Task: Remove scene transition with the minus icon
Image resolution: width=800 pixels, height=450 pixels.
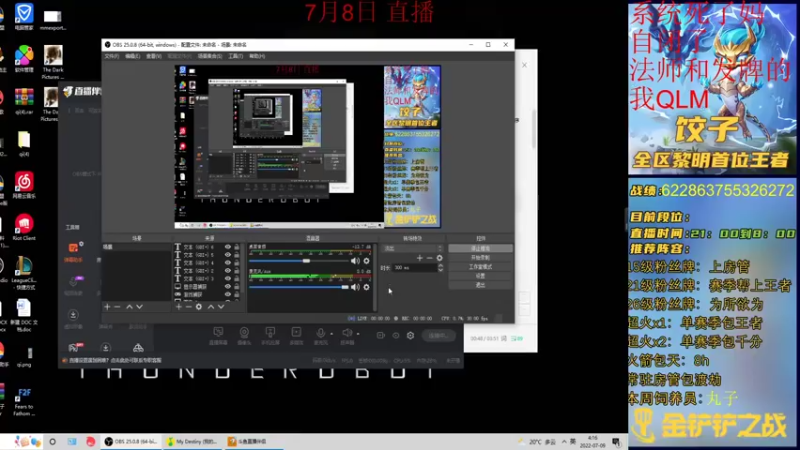Action: pos(430,258)
